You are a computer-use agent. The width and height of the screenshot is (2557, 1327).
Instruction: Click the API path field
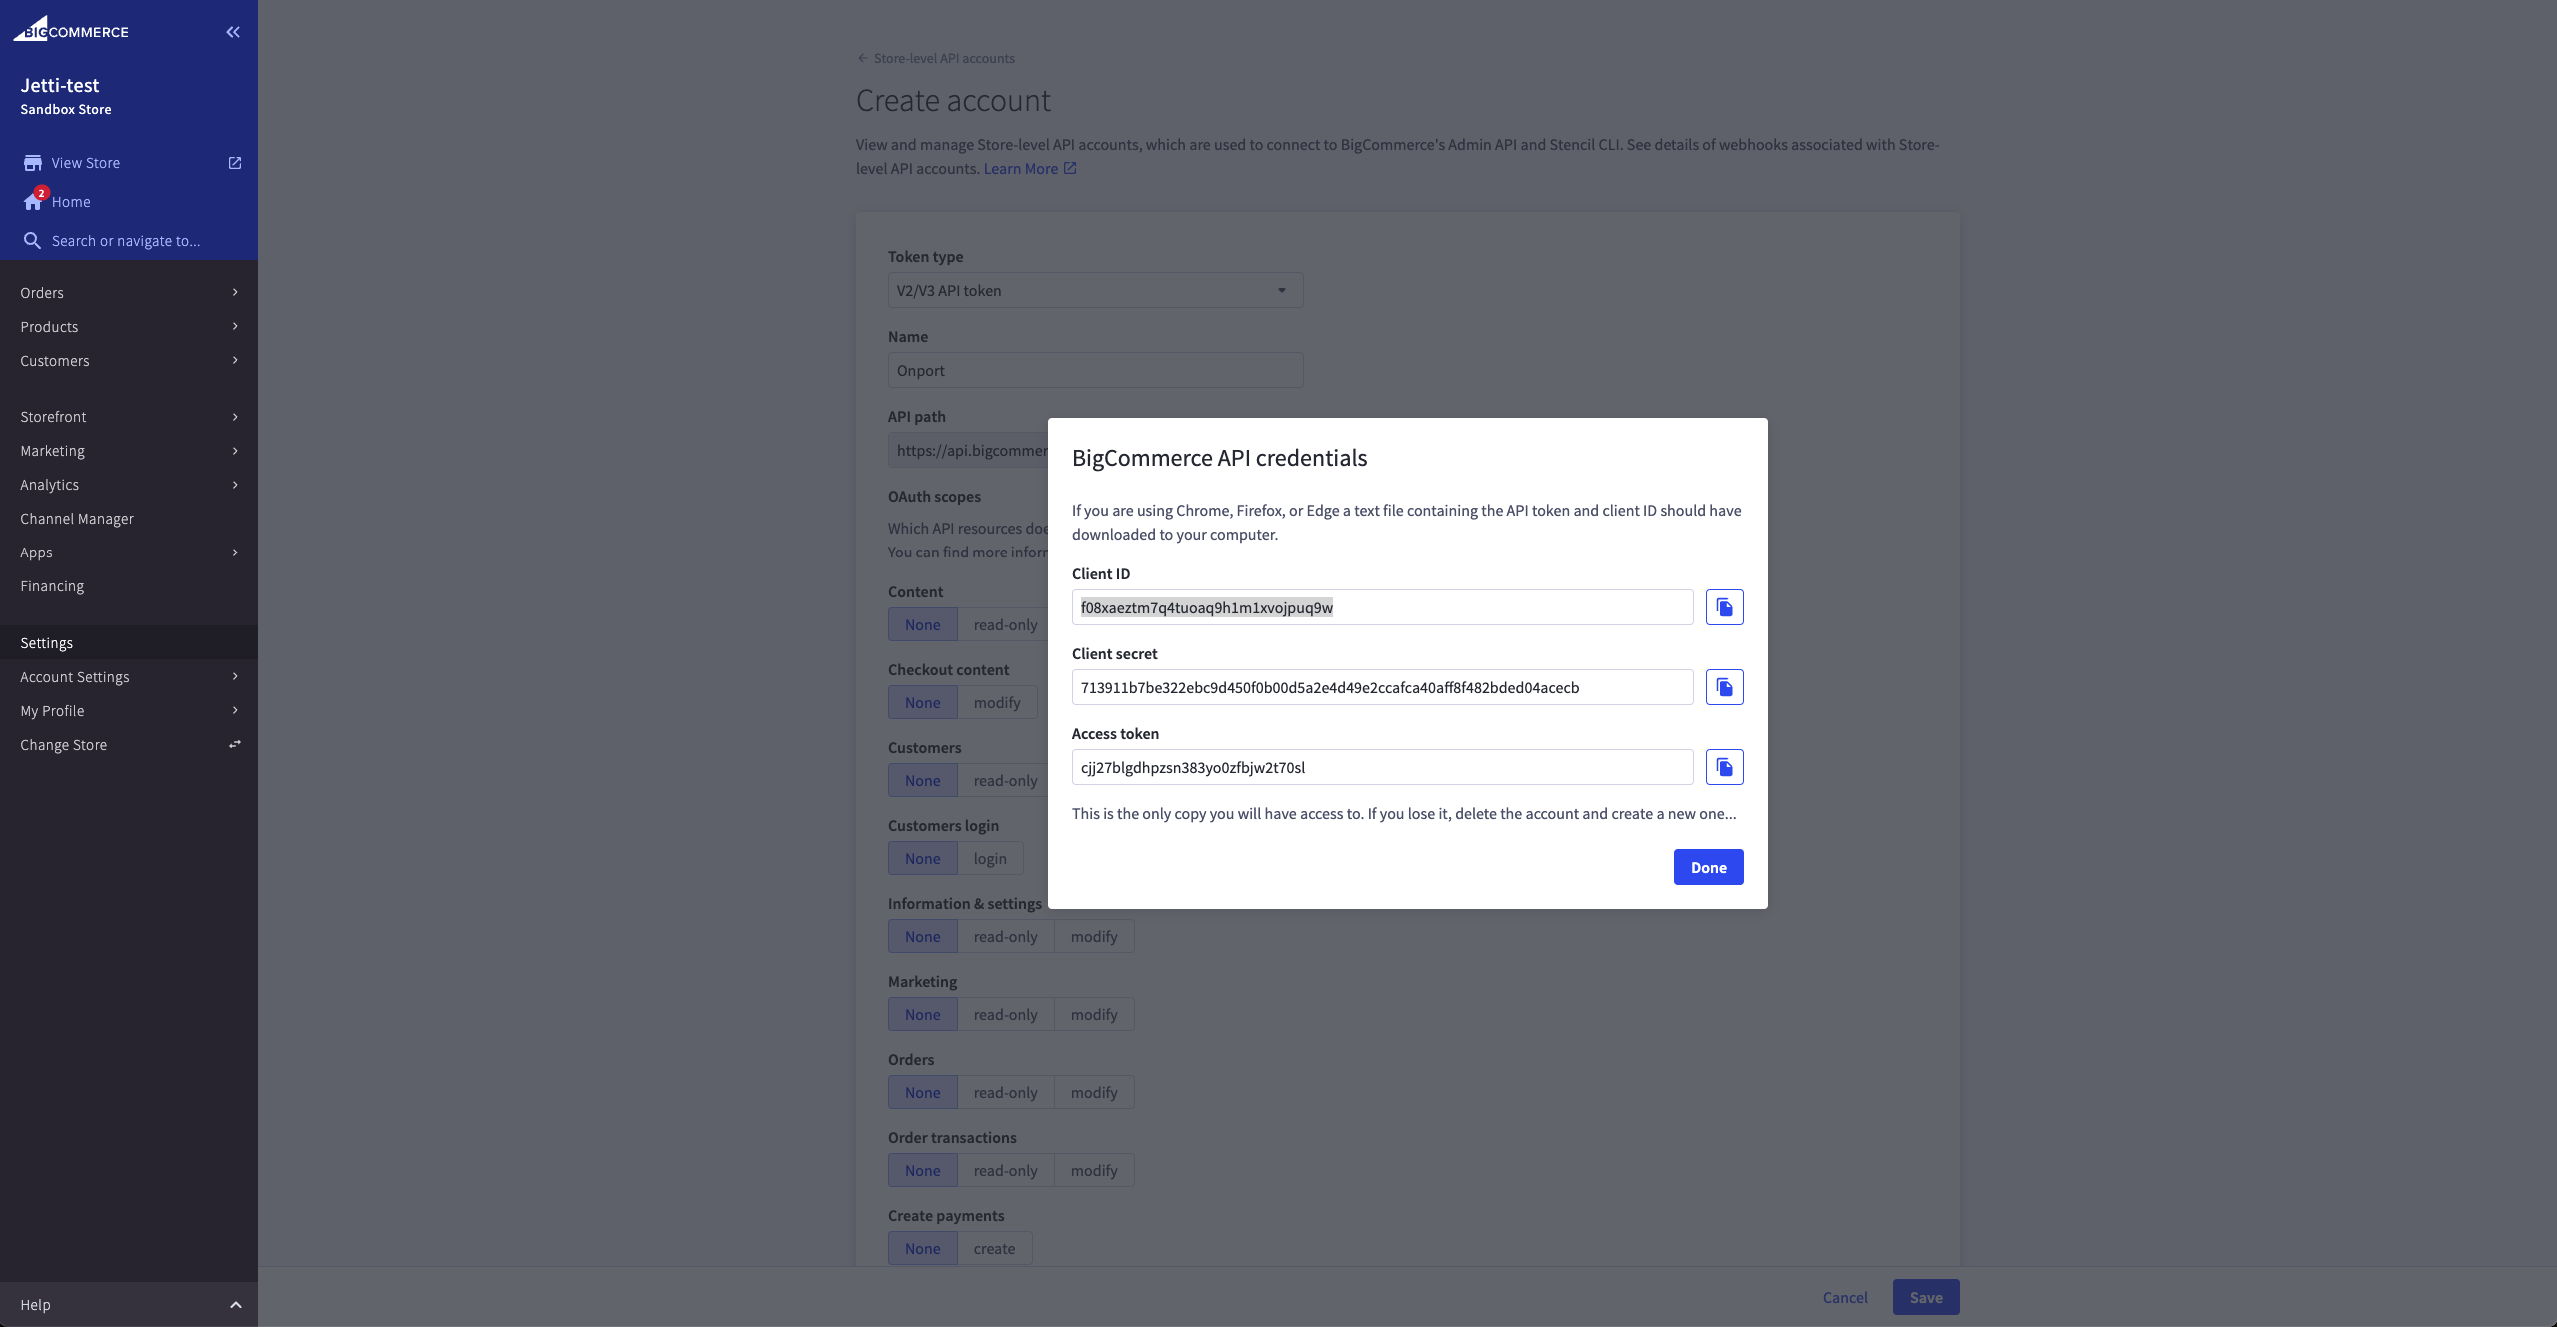[968, 450]
